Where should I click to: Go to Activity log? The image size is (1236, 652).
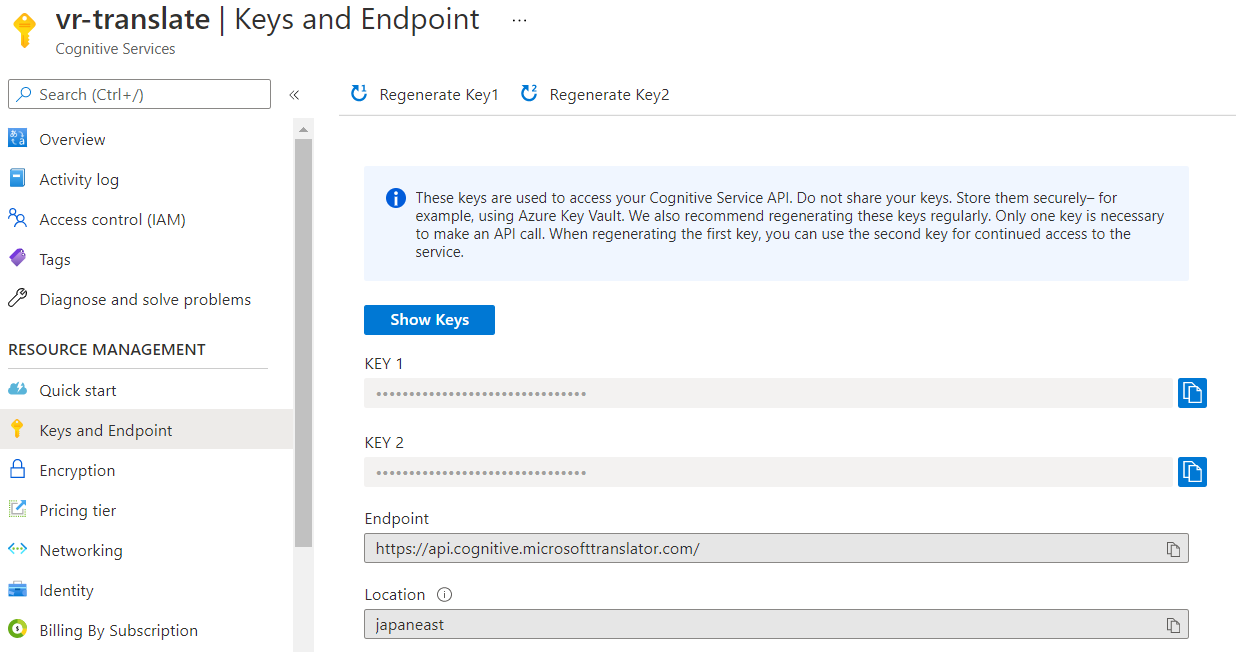79,180
